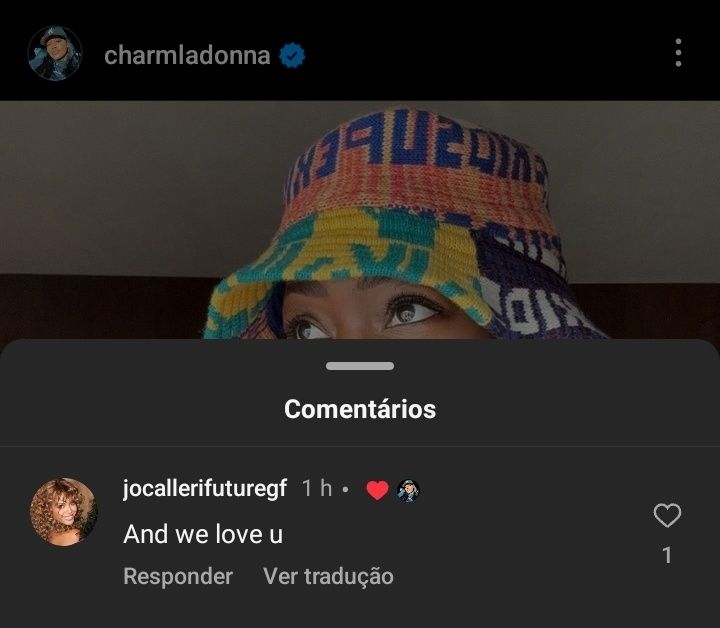Like the comment with the heart outline
This screenshot has height=628, width=720.
(x=667, y=515)
